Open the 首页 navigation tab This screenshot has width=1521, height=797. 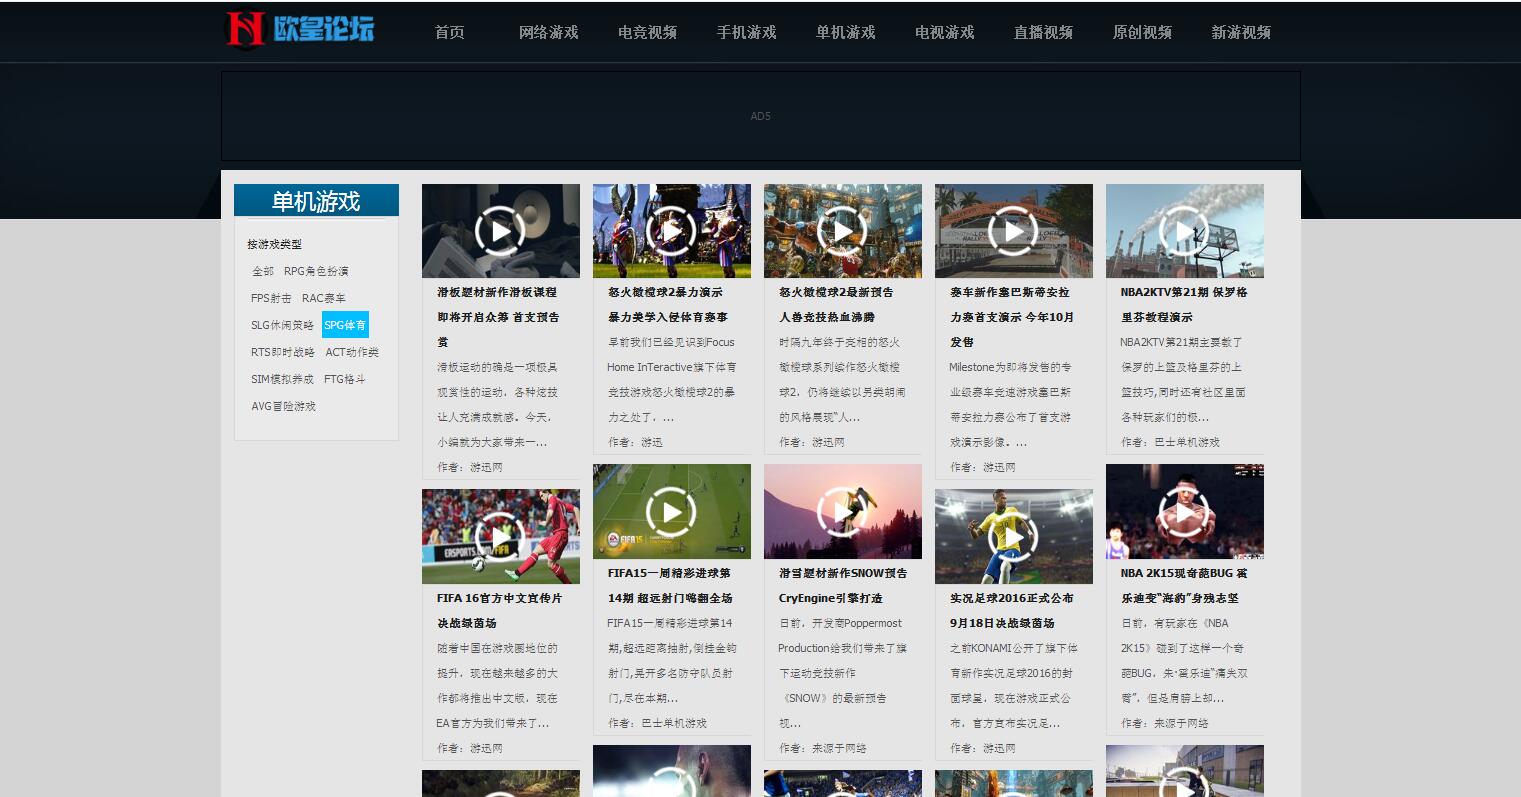click(x=450, y=32)
